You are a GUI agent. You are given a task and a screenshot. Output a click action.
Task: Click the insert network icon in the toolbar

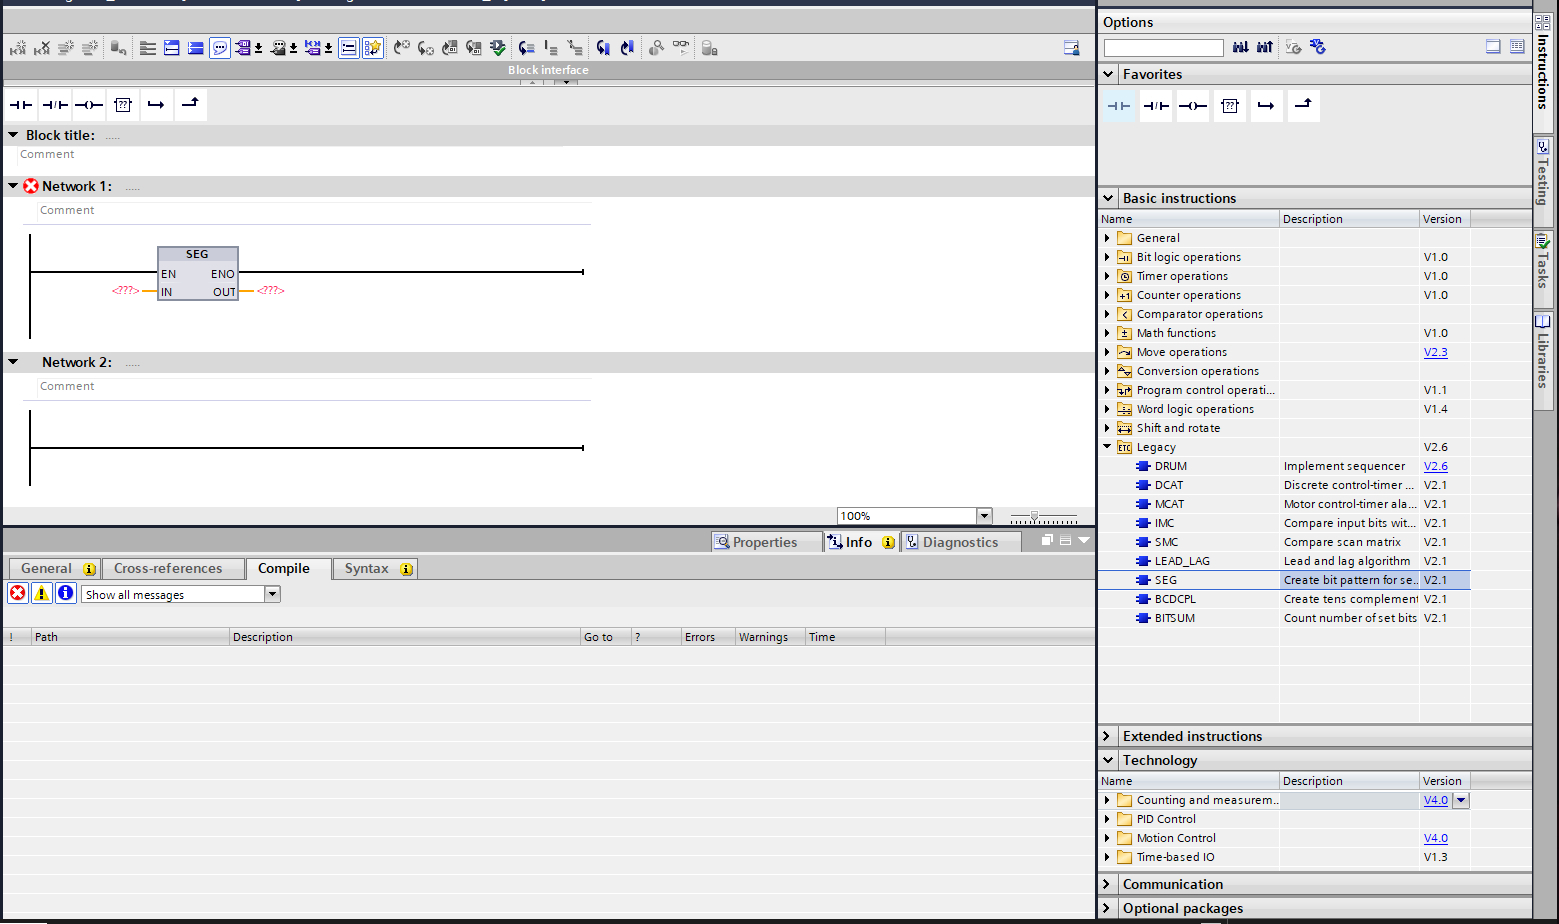point(18,48)
